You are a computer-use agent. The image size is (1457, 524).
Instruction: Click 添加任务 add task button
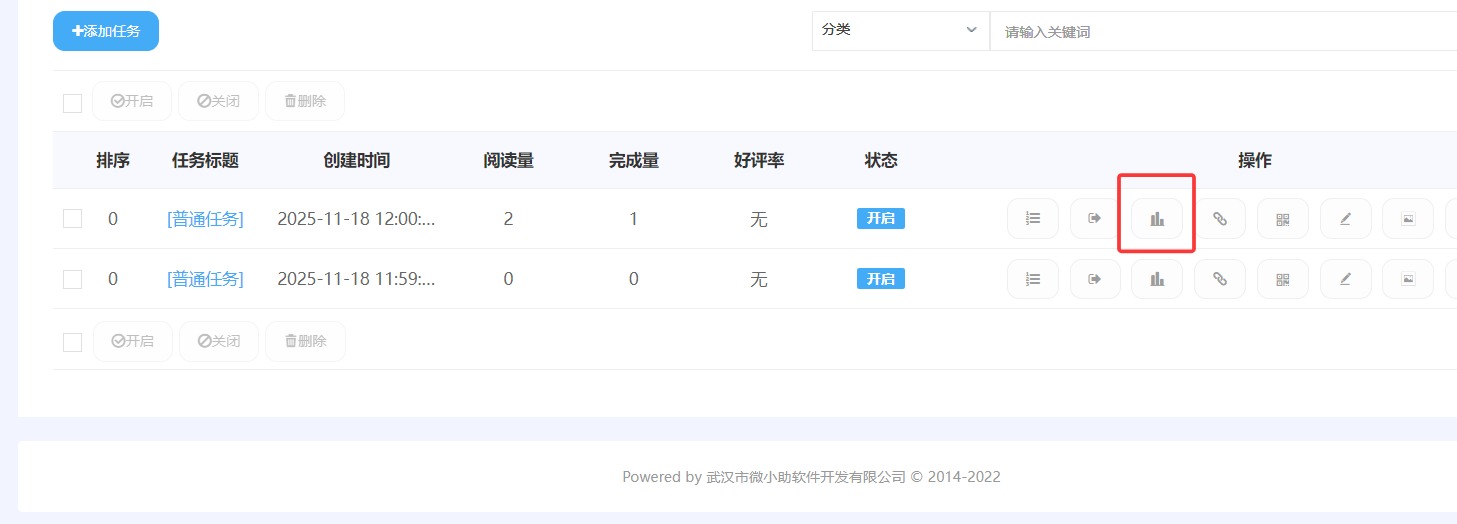point(106,31)
